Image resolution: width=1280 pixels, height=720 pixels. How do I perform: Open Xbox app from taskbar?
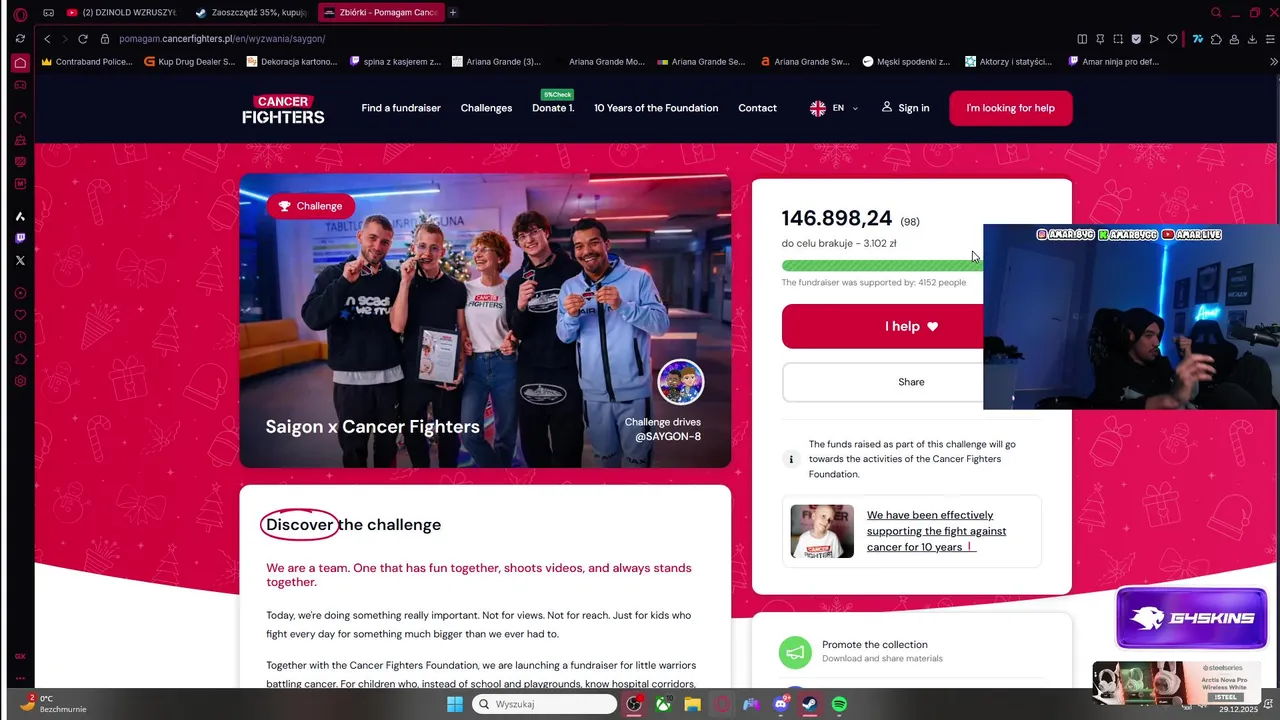tap(663, 704)
